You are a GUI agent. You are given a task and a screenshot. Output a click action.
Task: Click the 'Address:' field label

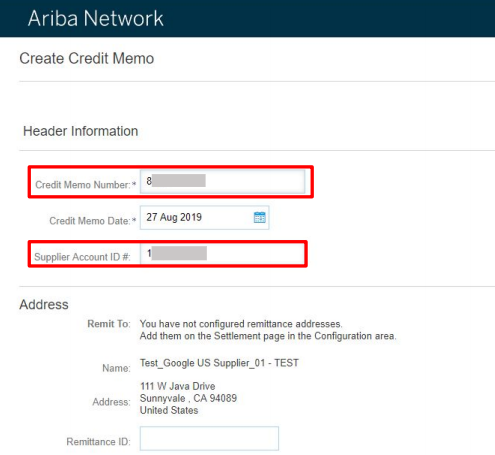111,402
